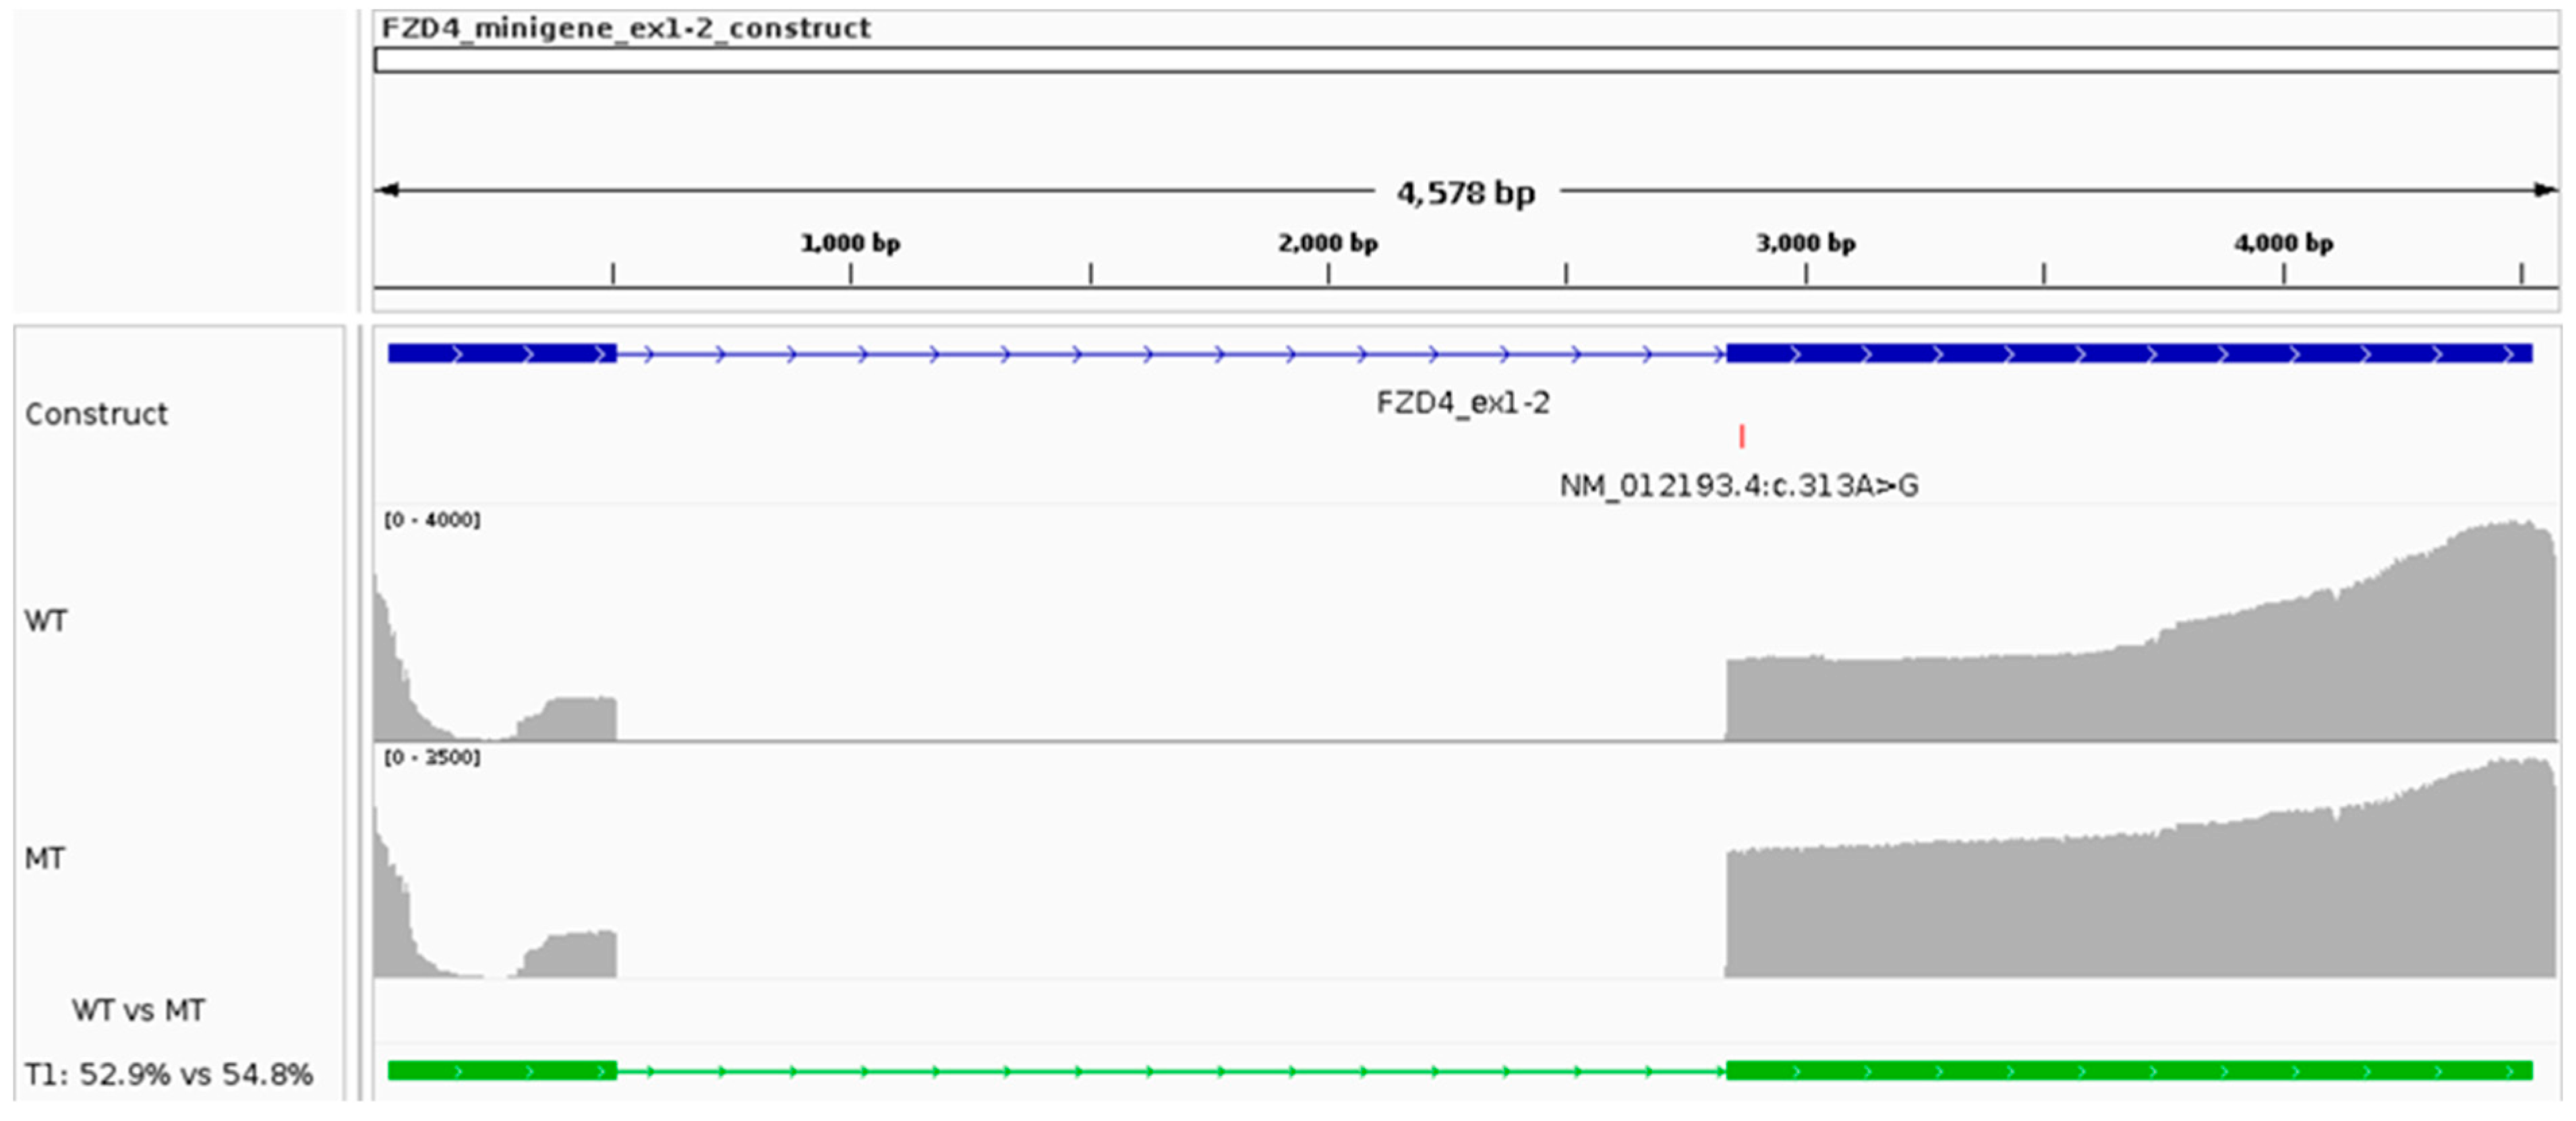
Task: Select the blue FZD4 exon 1 block
Action: pyautogui.click(x=502, y=353)
